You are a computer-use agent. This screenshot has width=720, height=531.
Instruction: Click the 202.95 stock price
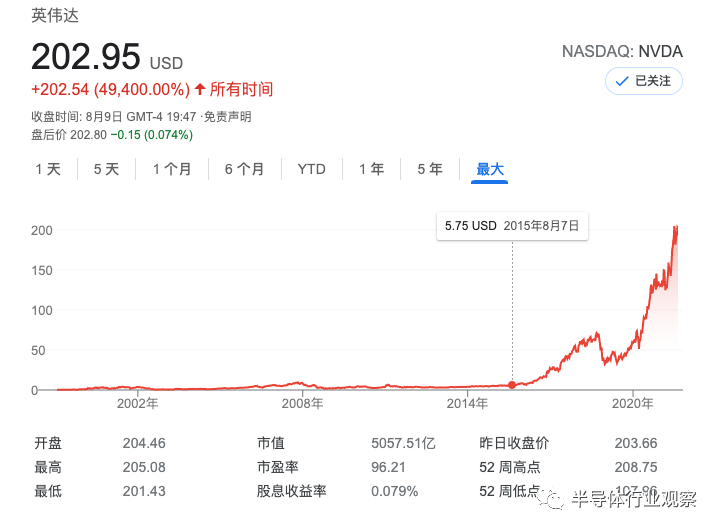[x=85, y=57]
